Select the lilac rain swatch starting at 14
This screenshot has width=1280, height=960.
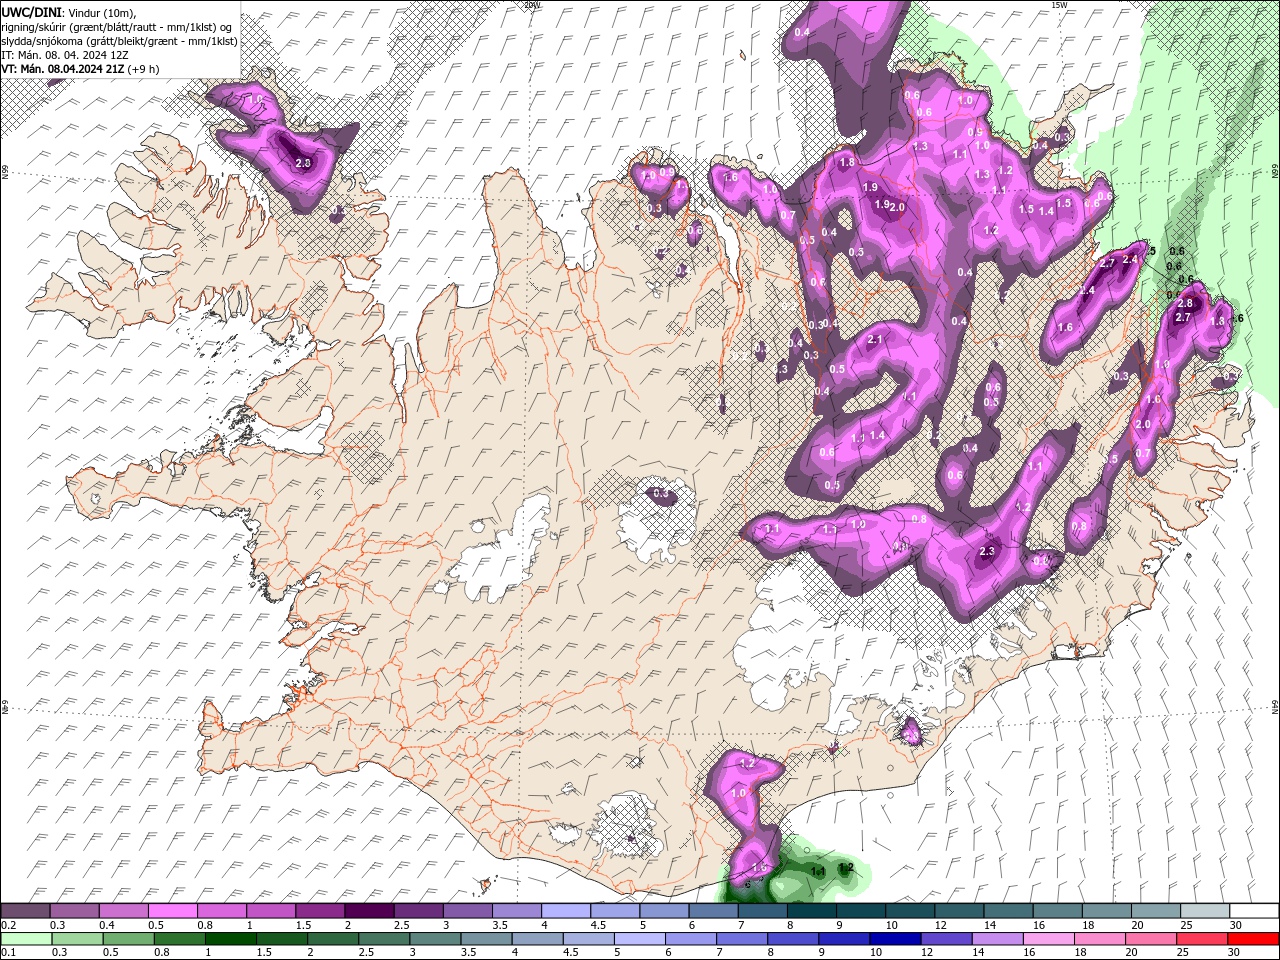click(x=997, y=939)
